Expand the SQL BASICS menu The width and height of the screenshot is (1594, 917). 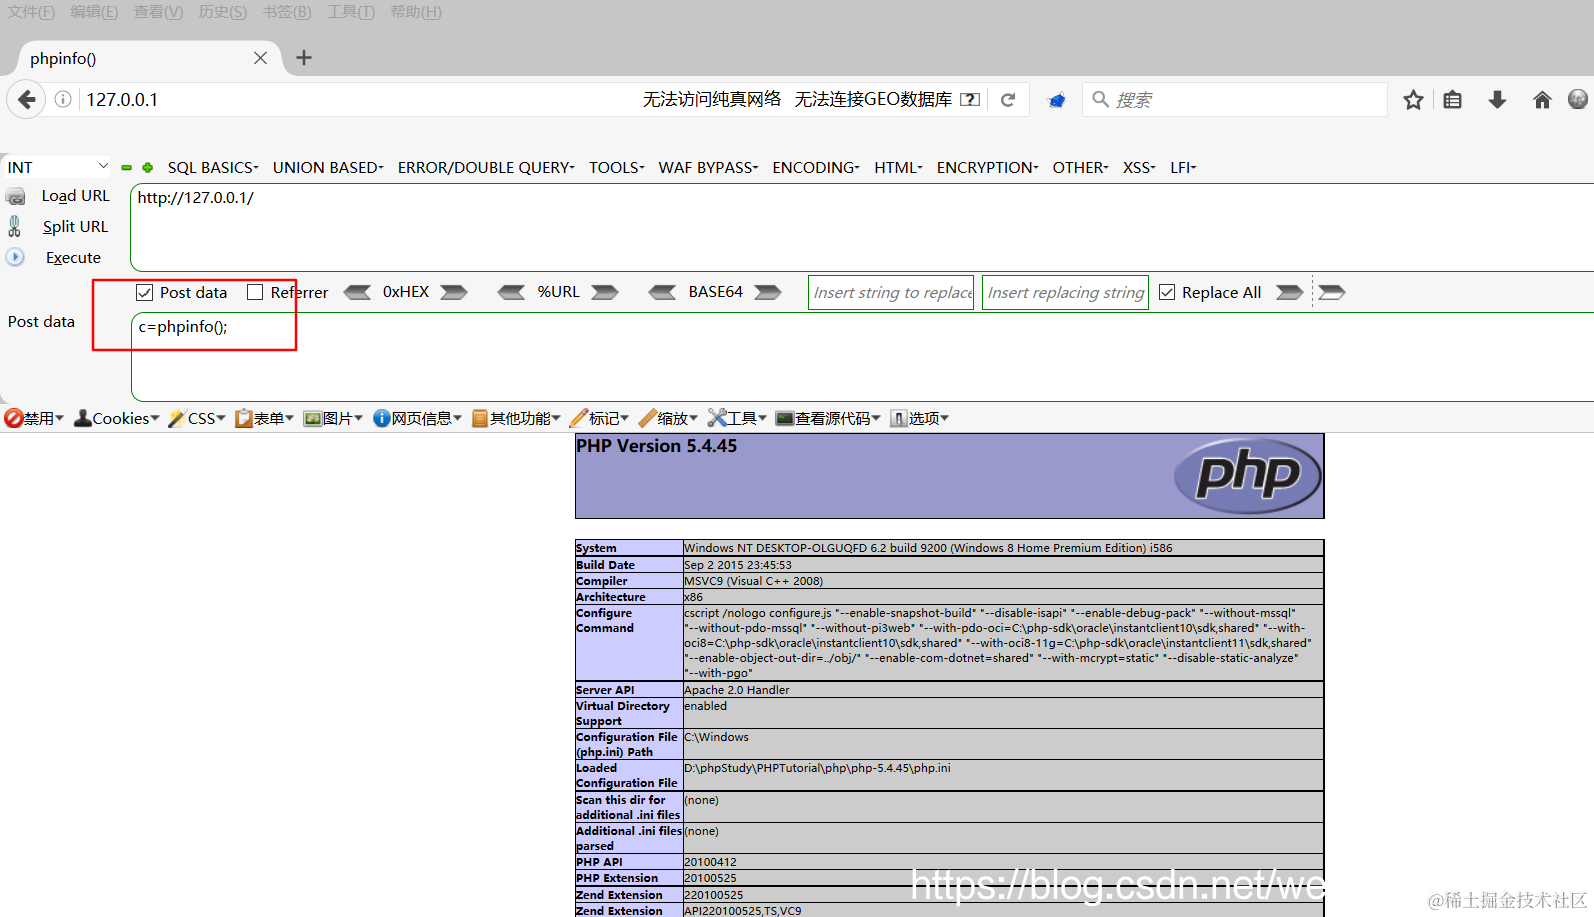pos(213,167)
